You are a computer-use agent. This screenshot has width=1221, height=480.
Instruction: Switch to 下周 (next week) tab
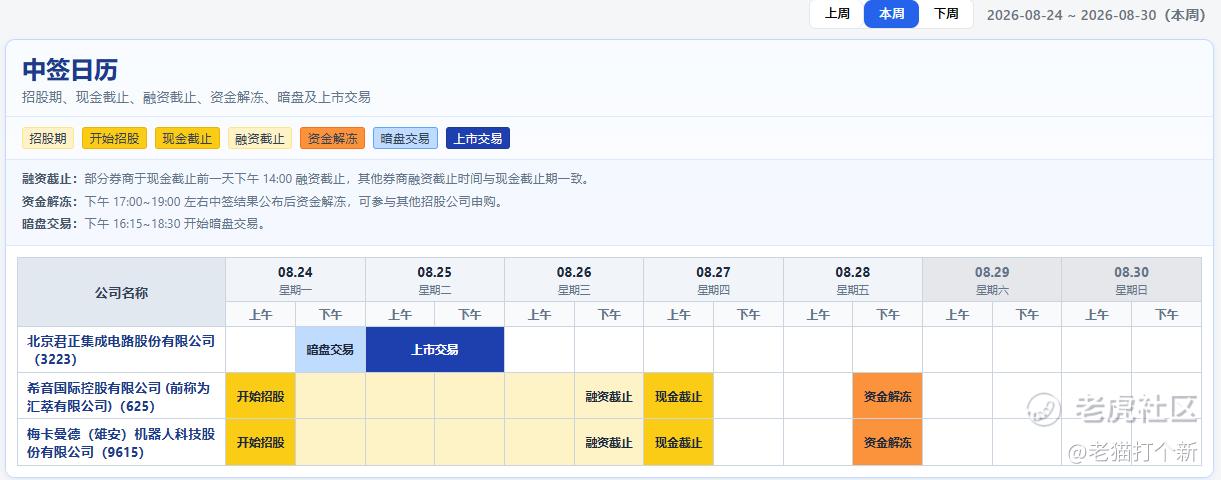[946, 14]
